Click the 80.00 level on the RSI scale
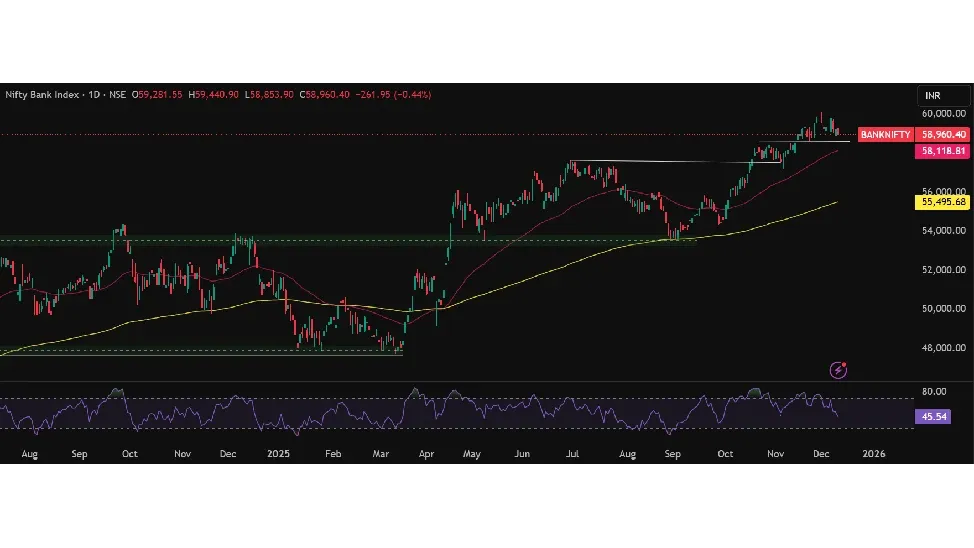The height and width of the screenshot is (548, 974). pyautogui.click(x=934, y=391)
